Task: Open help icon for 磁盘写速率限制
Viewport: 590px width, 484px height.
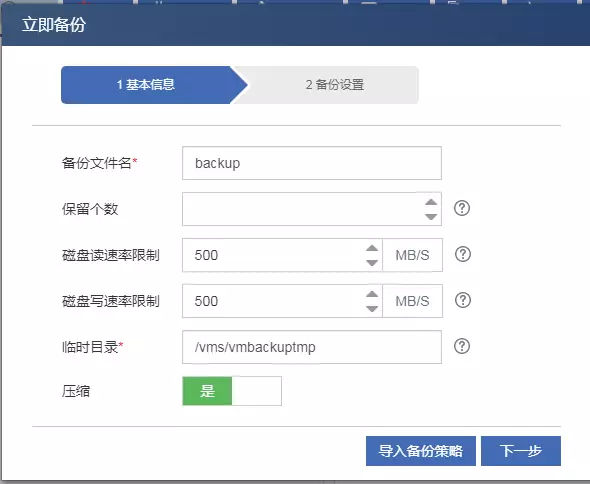Action: click(462, 300)
